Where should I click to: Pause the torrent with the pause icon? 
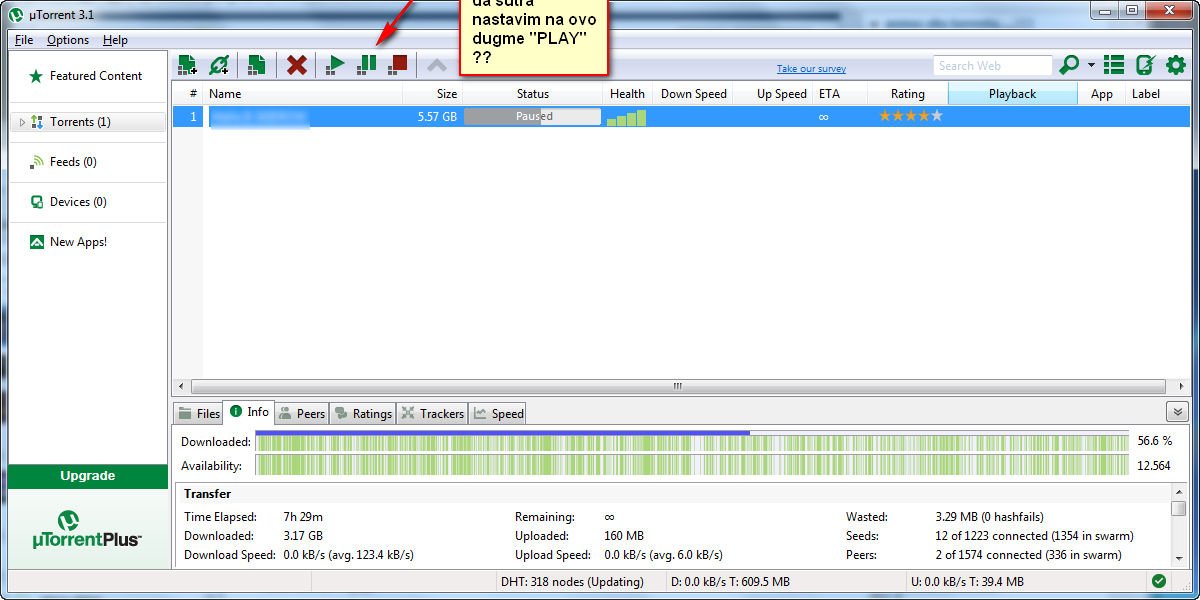(367, 65)
